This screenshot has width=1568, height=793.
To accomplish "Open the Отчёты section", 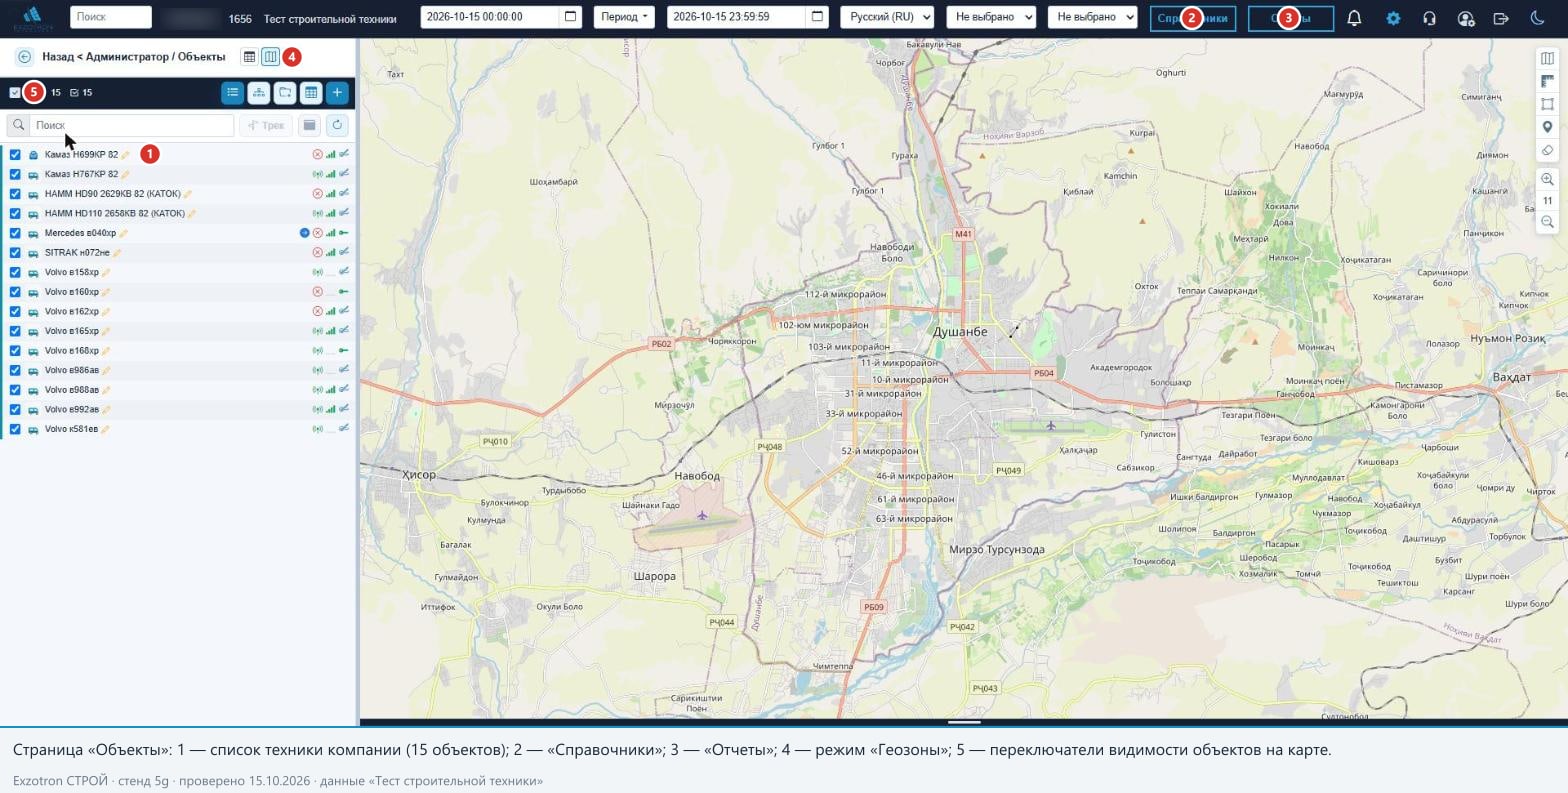I will click(x=1290, y=18).
